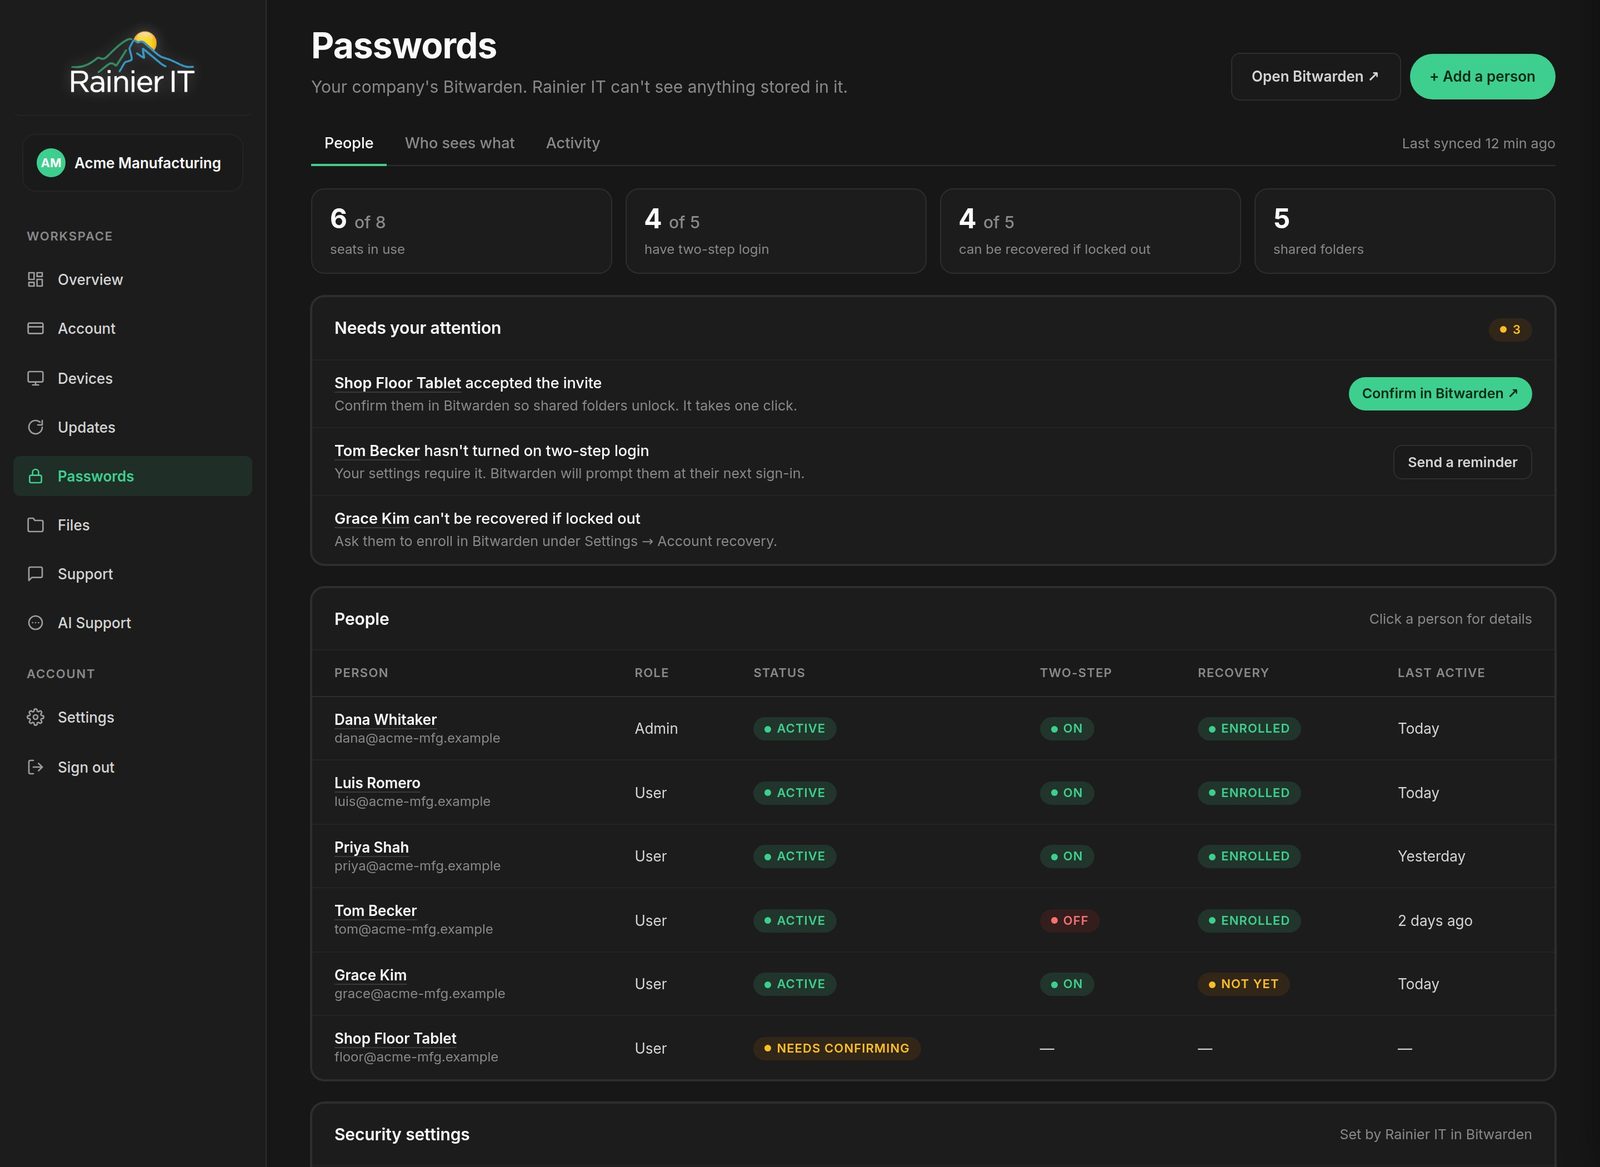Click '2 days ago' last active value
The width and height of the screenshot is (1600, 1167).
tap(1435, 921)
